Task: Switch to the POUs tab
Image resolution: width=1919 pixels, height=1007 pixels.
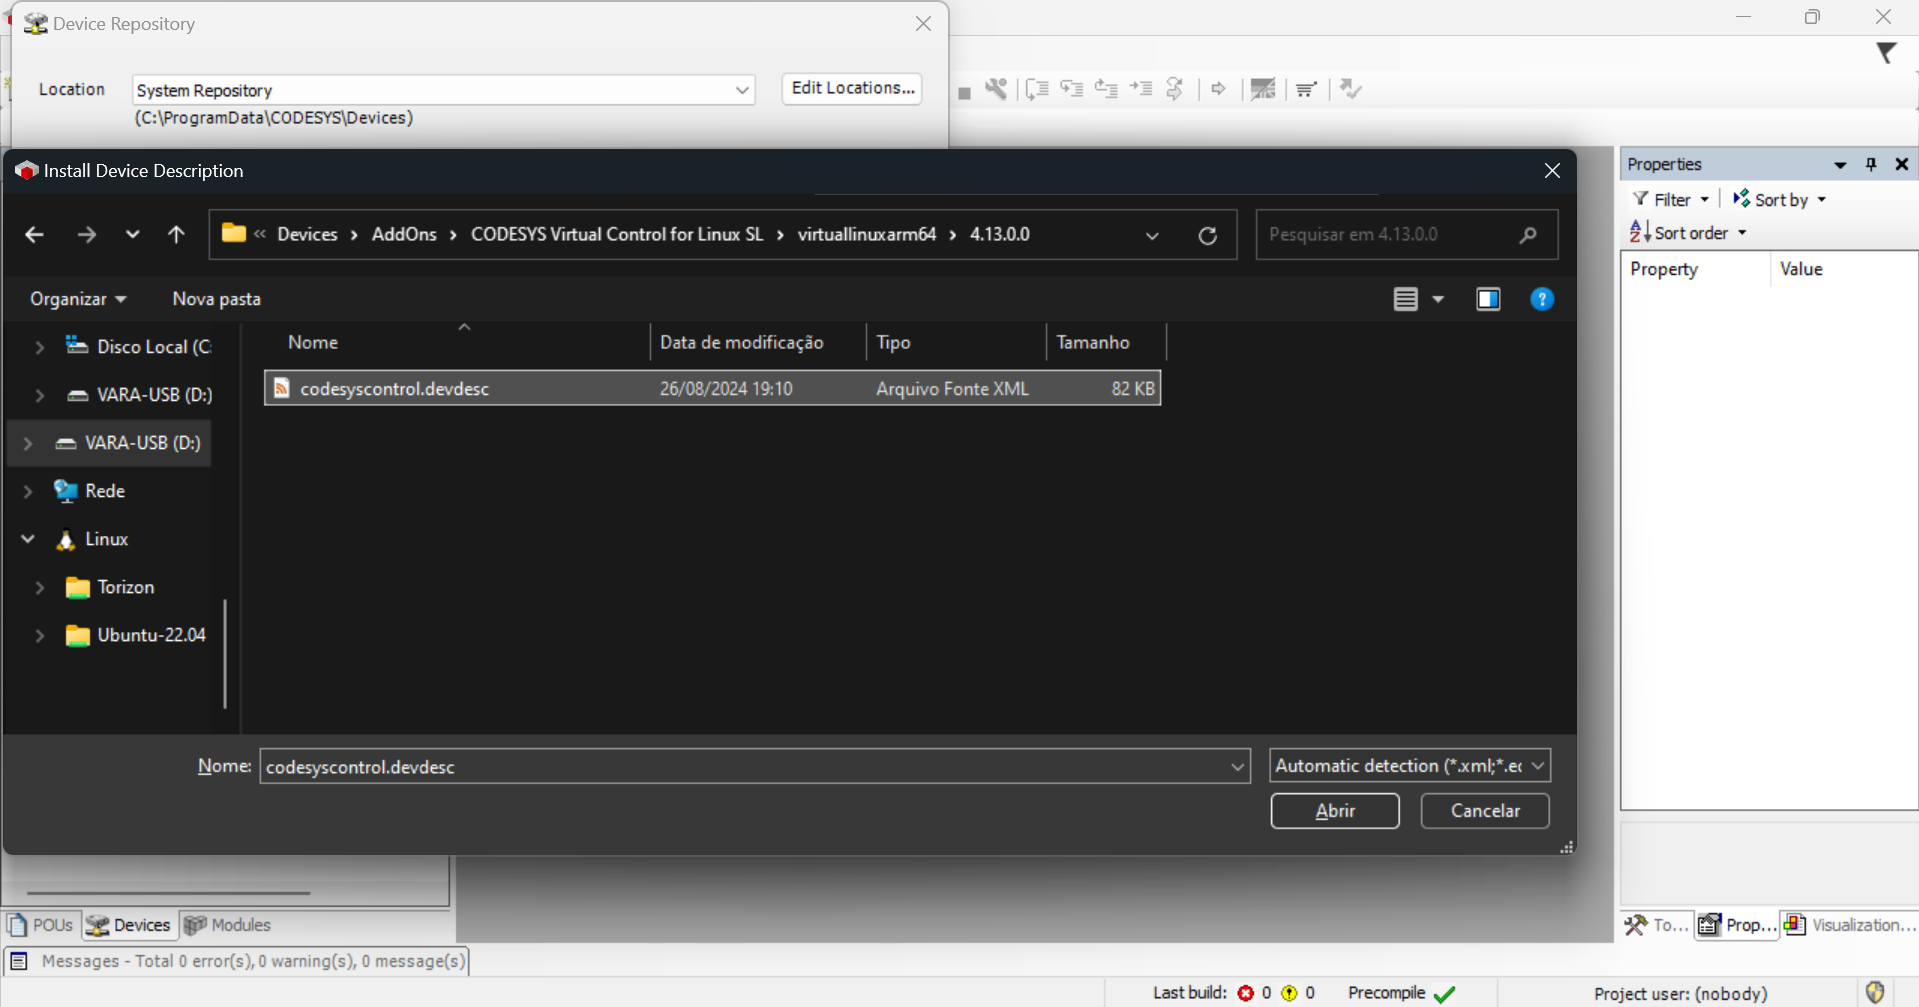Action: [41, 925]
